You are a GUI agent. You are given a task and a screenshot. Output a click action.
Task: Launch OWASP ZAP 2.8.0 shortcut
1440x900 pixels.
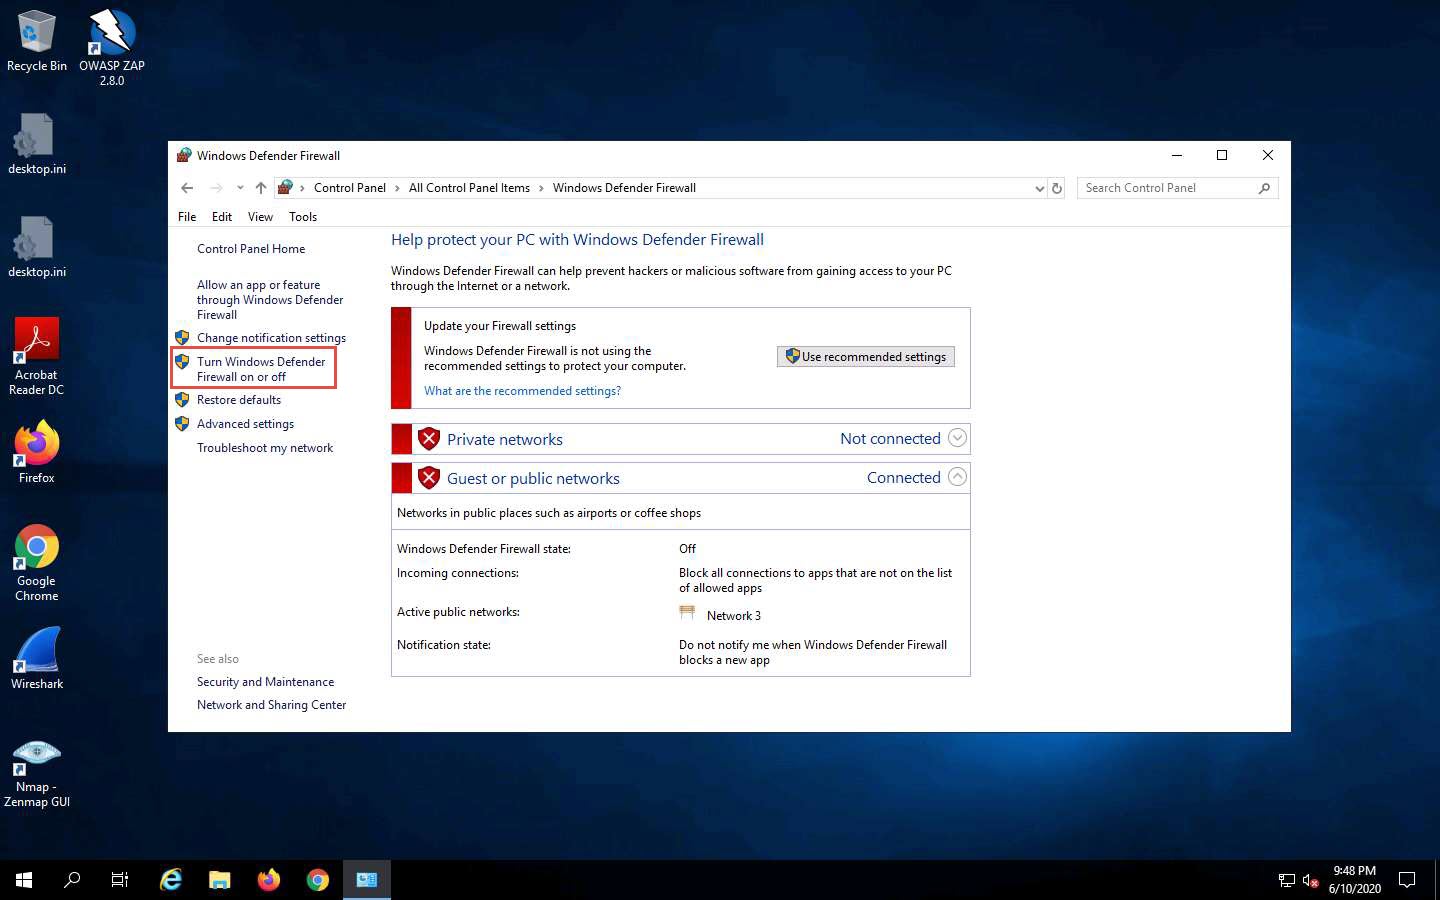coord(111,47)
